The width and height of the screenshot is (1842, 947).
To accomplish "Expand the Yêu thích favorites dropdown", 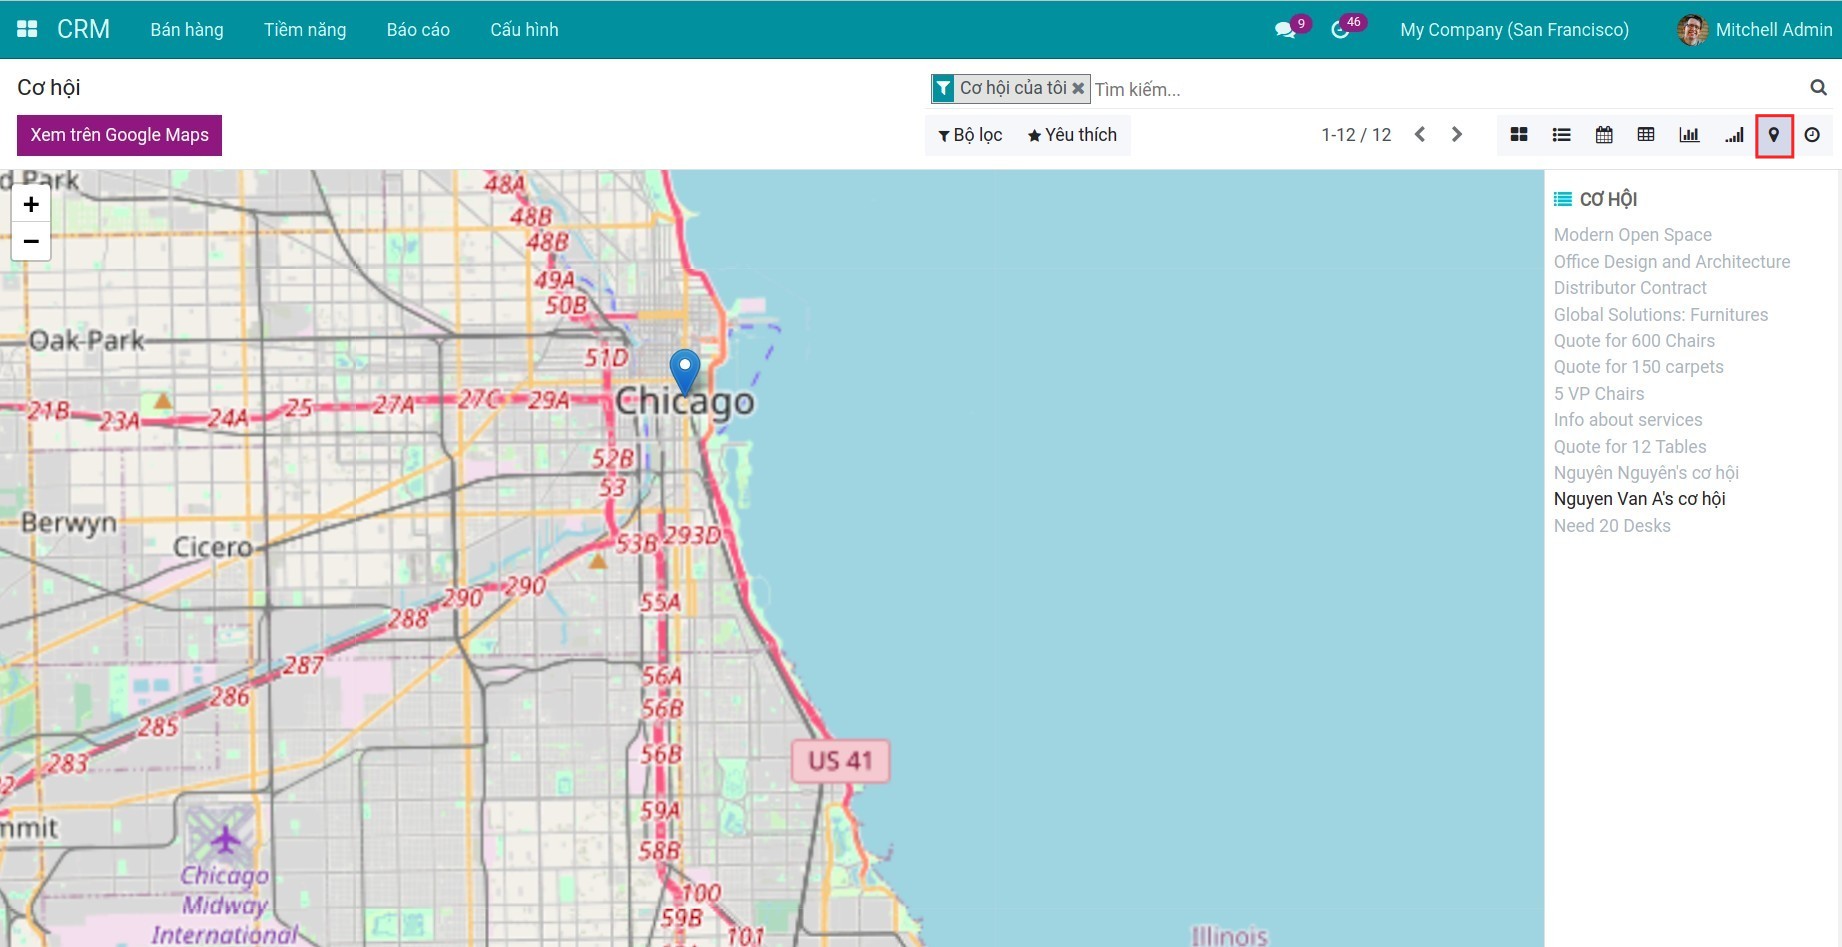I will point(1072,135).
